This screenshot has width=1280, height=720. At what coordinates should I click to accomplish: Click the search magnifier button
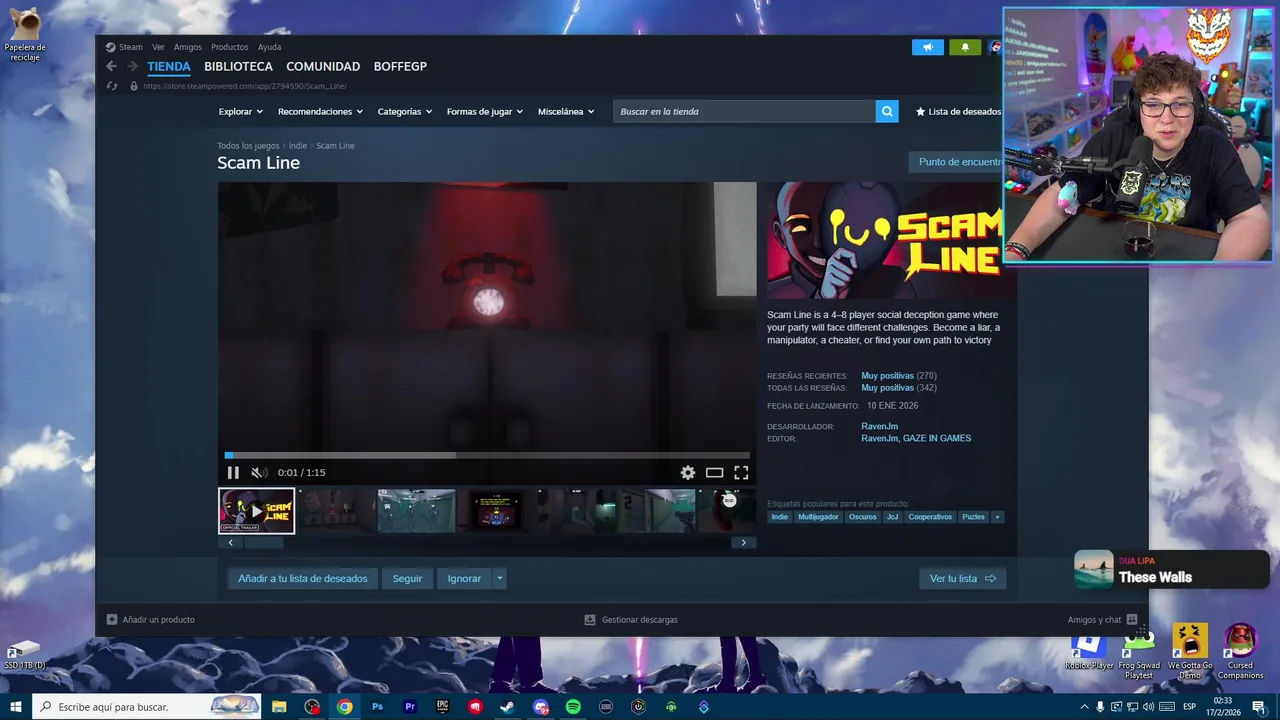pyautogui.click(x=887, y=111)
